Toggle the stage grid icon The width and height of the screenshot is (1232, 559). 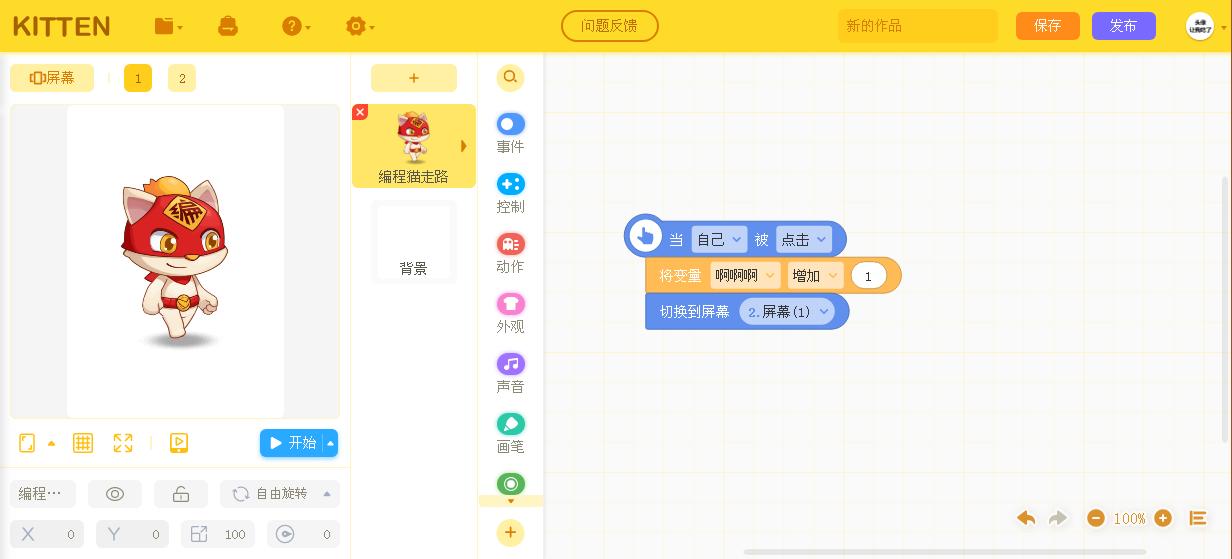[x=83, y=442]
